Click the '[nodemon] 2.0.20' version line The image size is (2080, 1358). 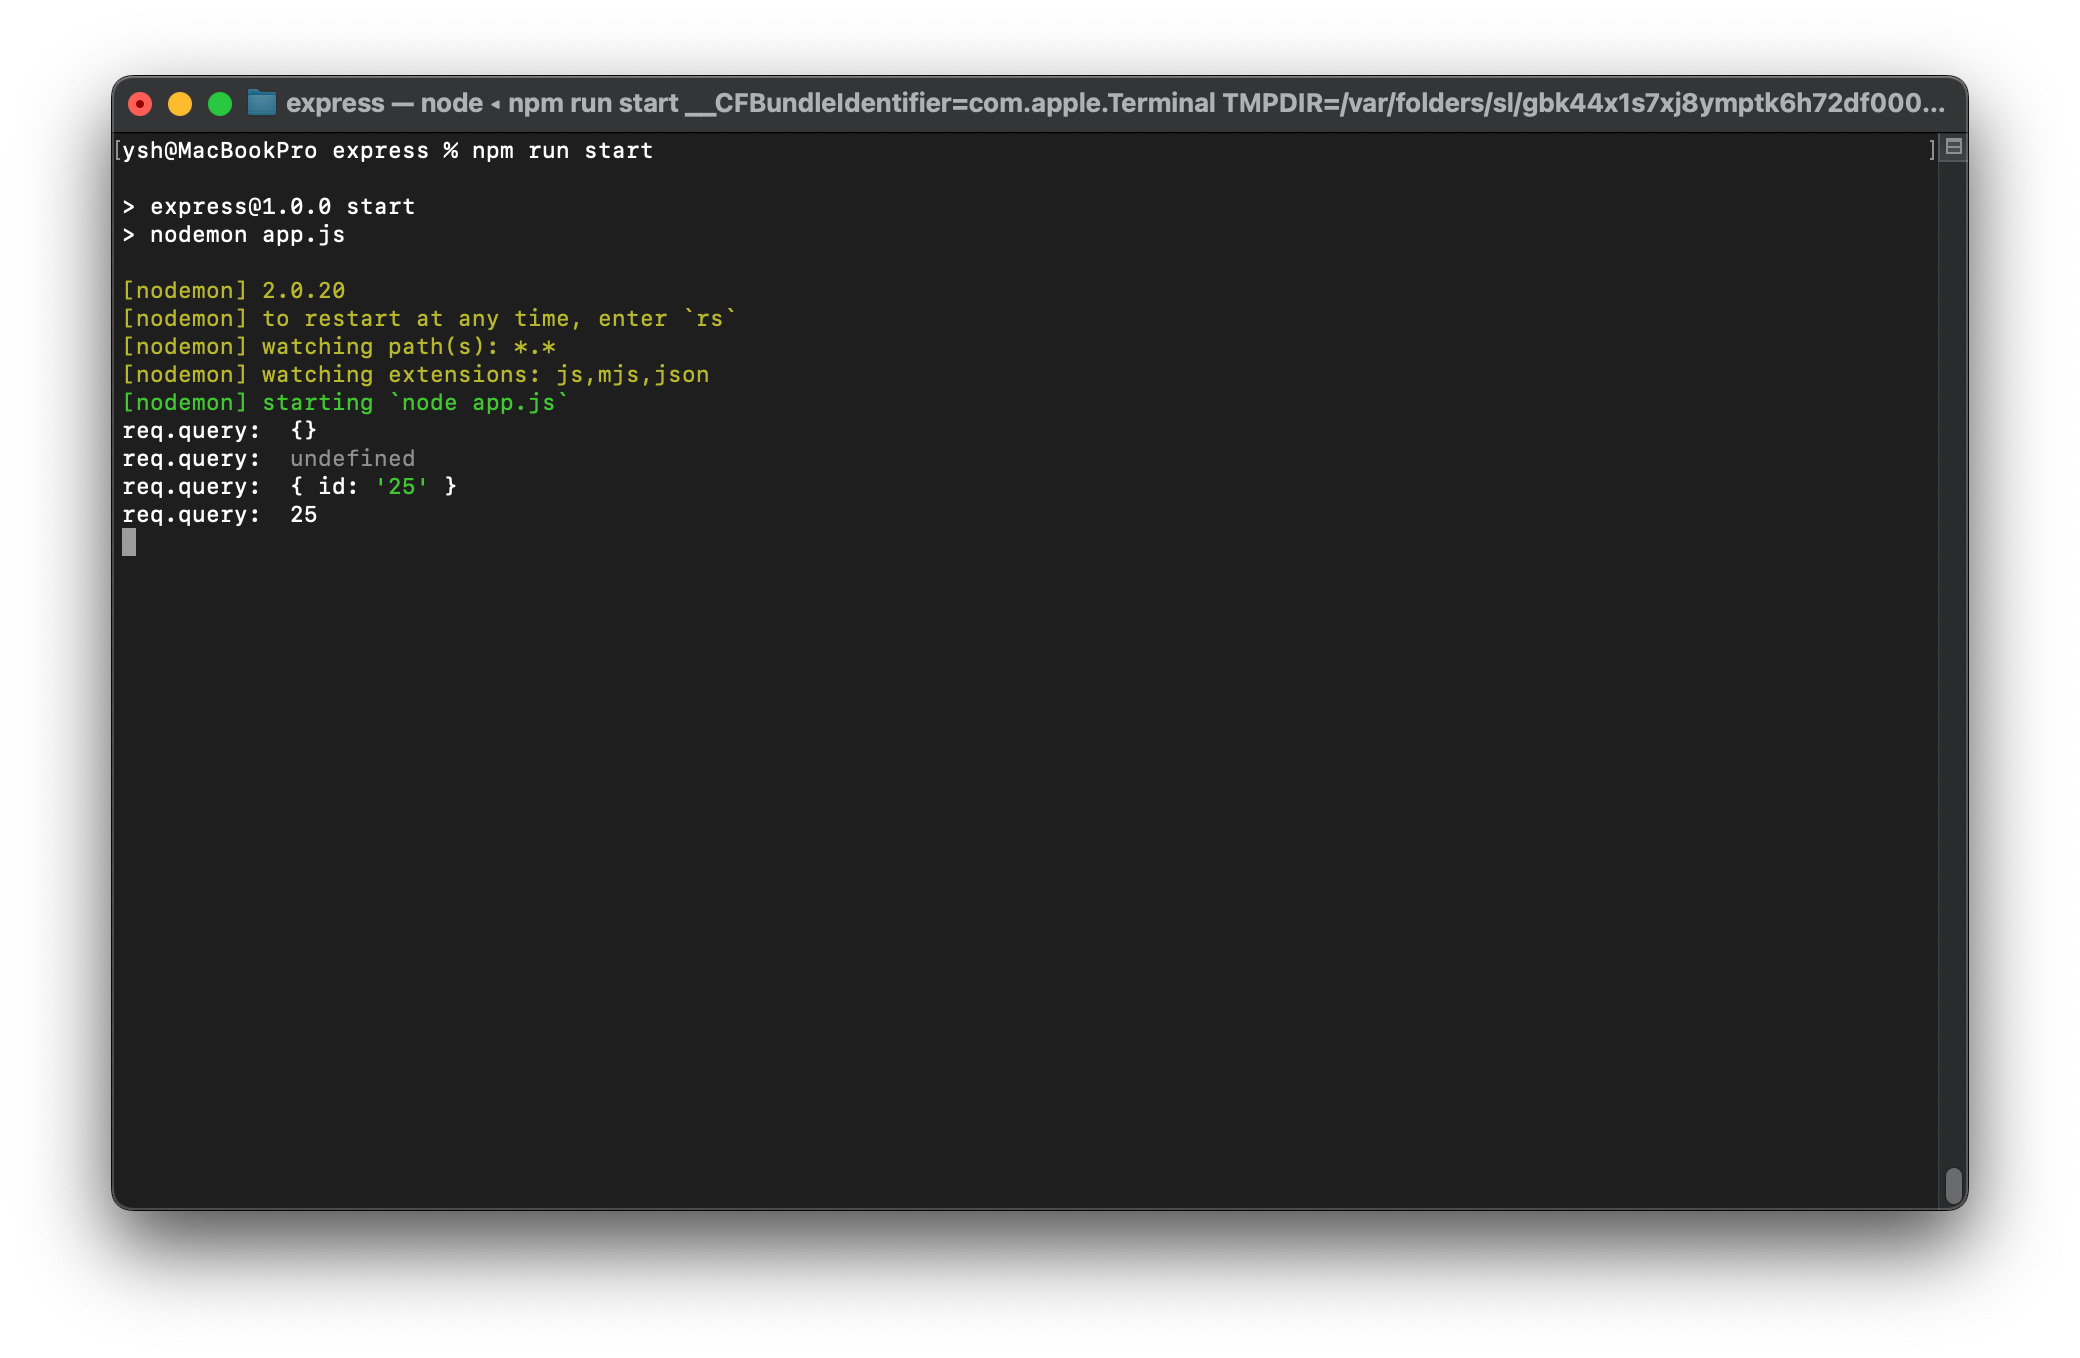click(x=232, y=290)
